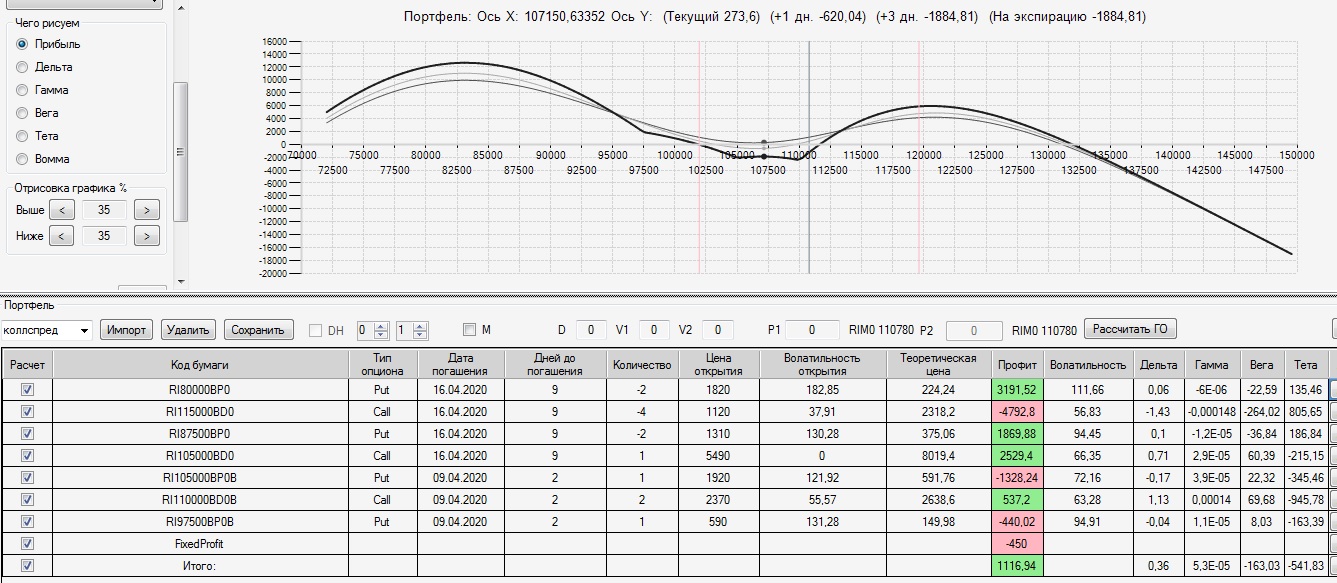Screen dimensions: 1337x583
Task: Uncheck Расчет for FixedProfit row
Action: click(x=27, y=544)
